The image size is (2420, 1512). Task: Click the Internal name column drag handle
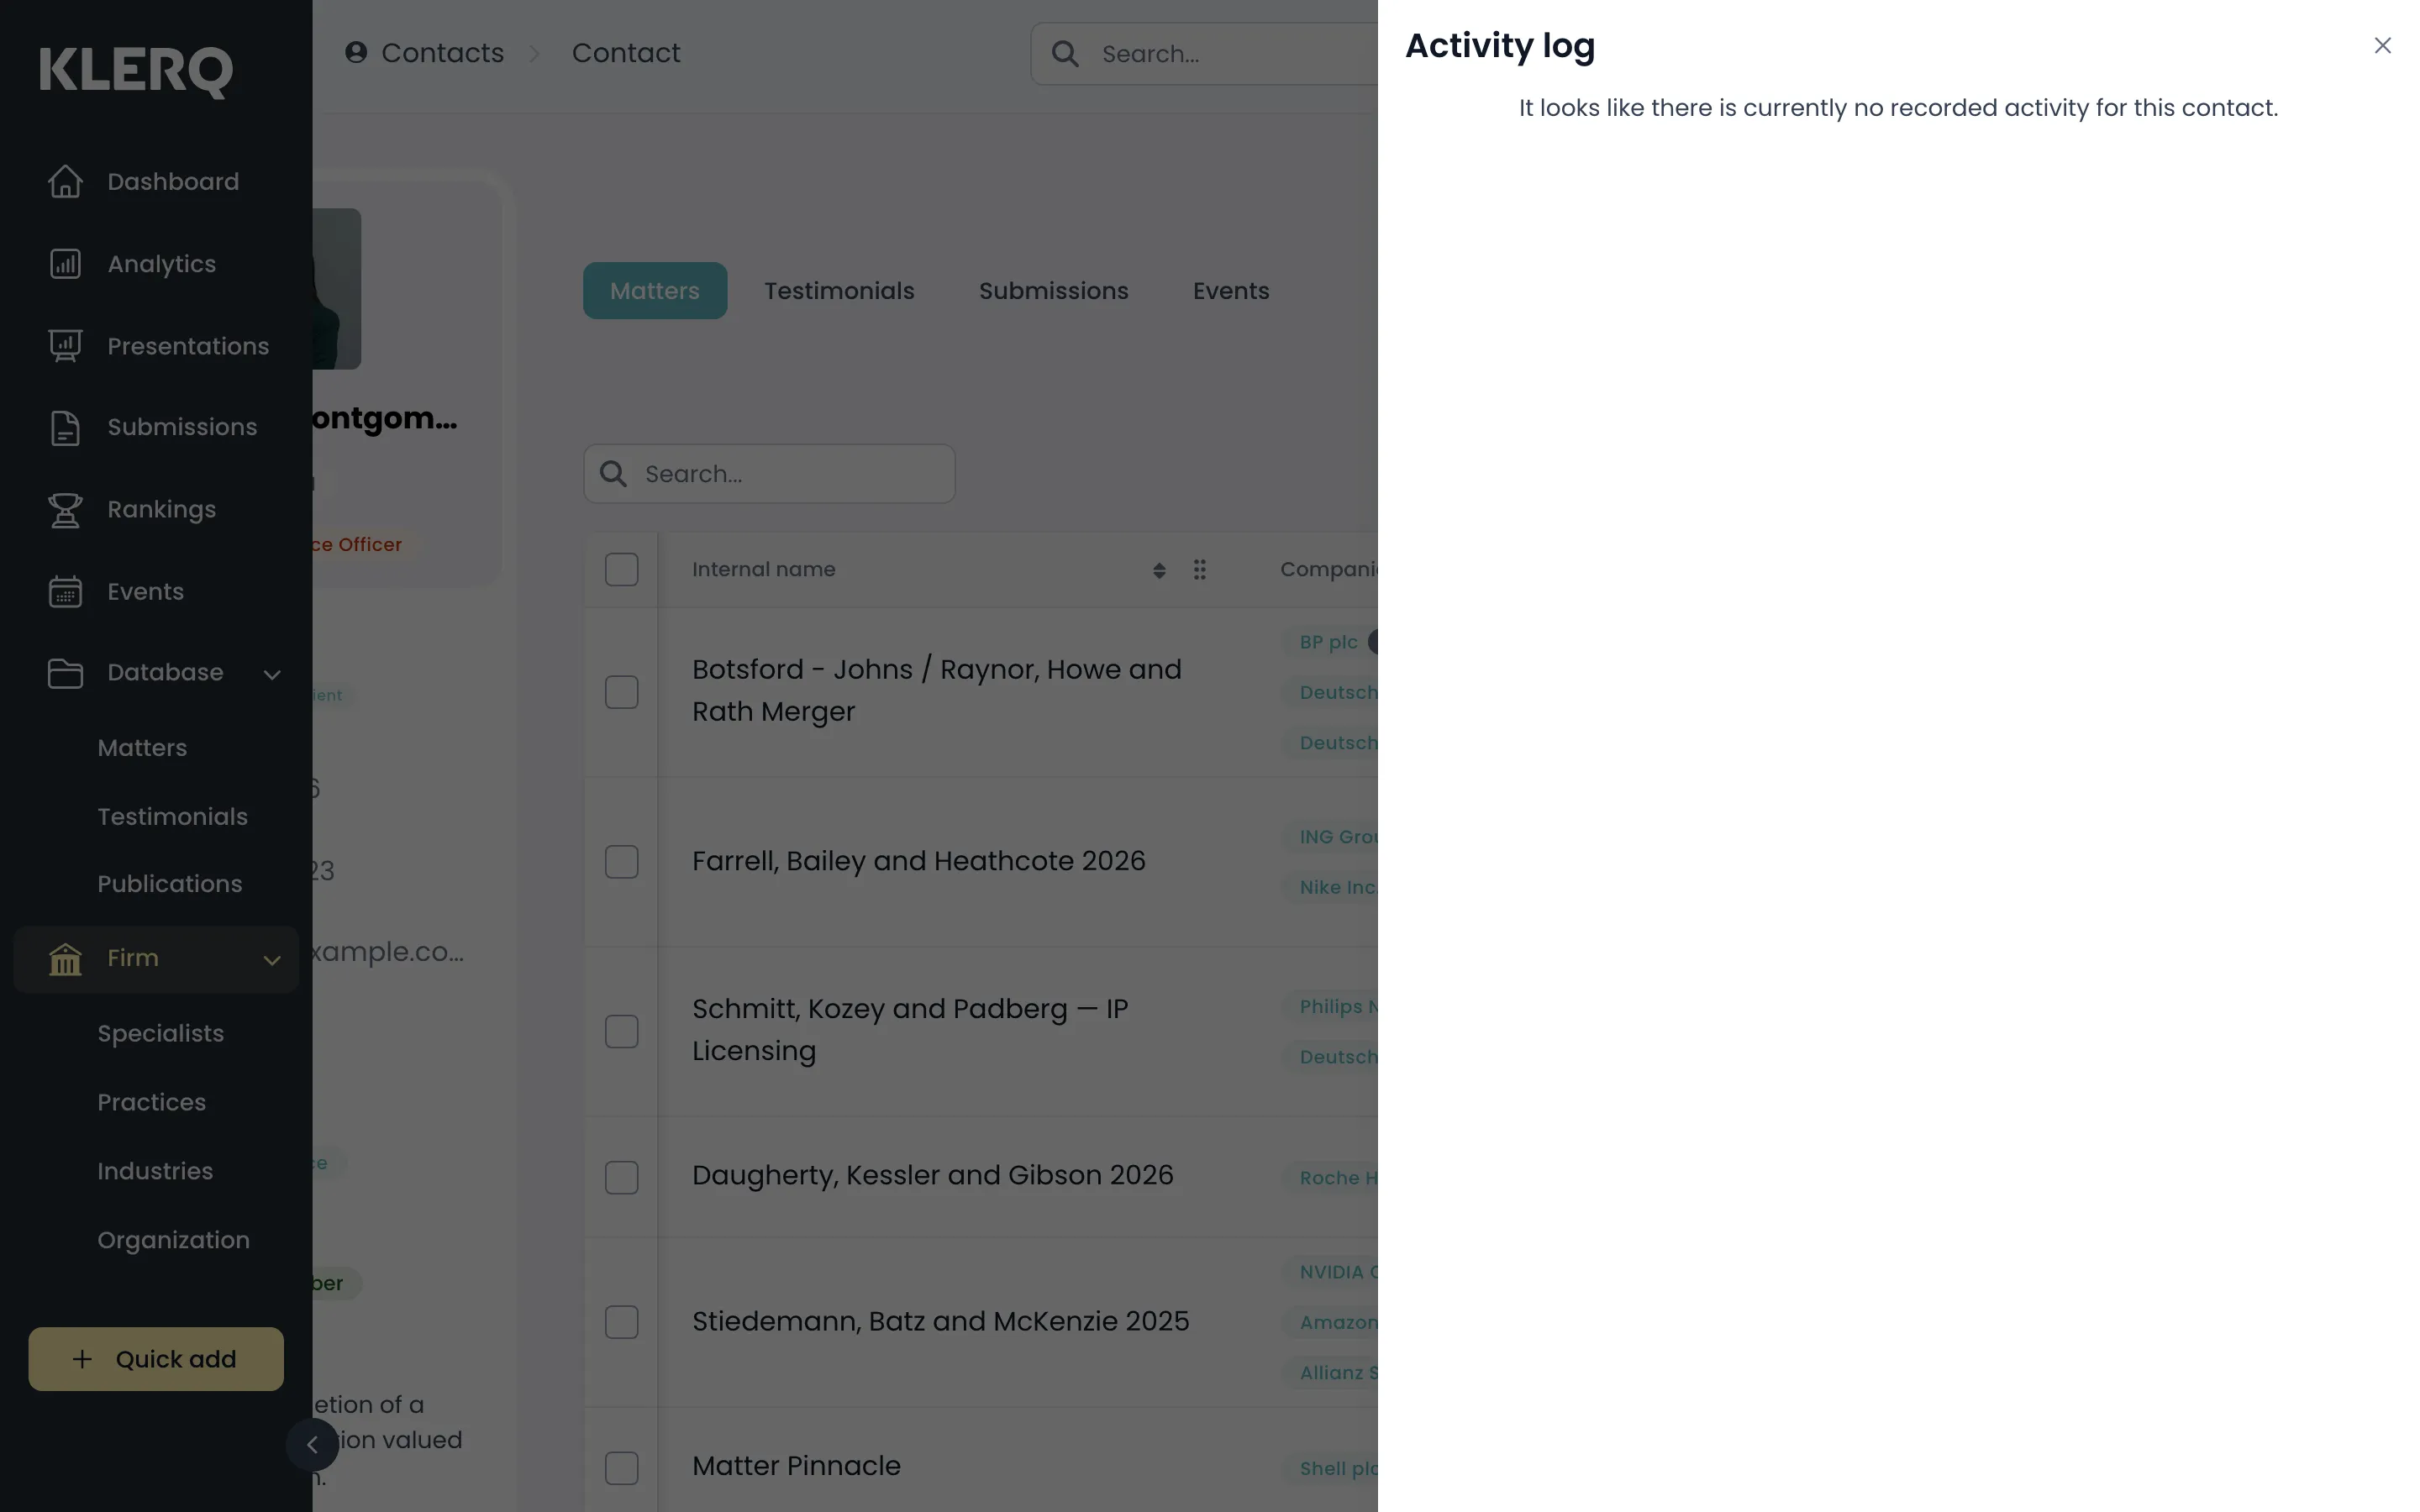(1199, 570)
